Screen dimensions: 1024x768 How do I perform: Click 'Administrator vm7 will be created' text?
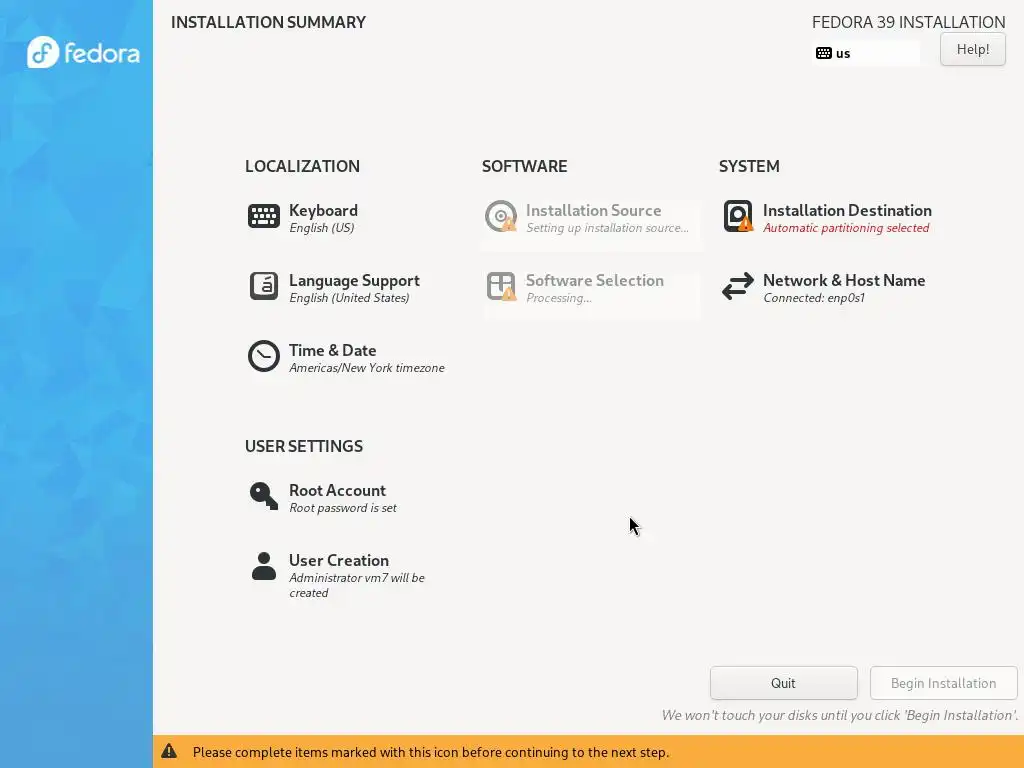tap(357, 585)
